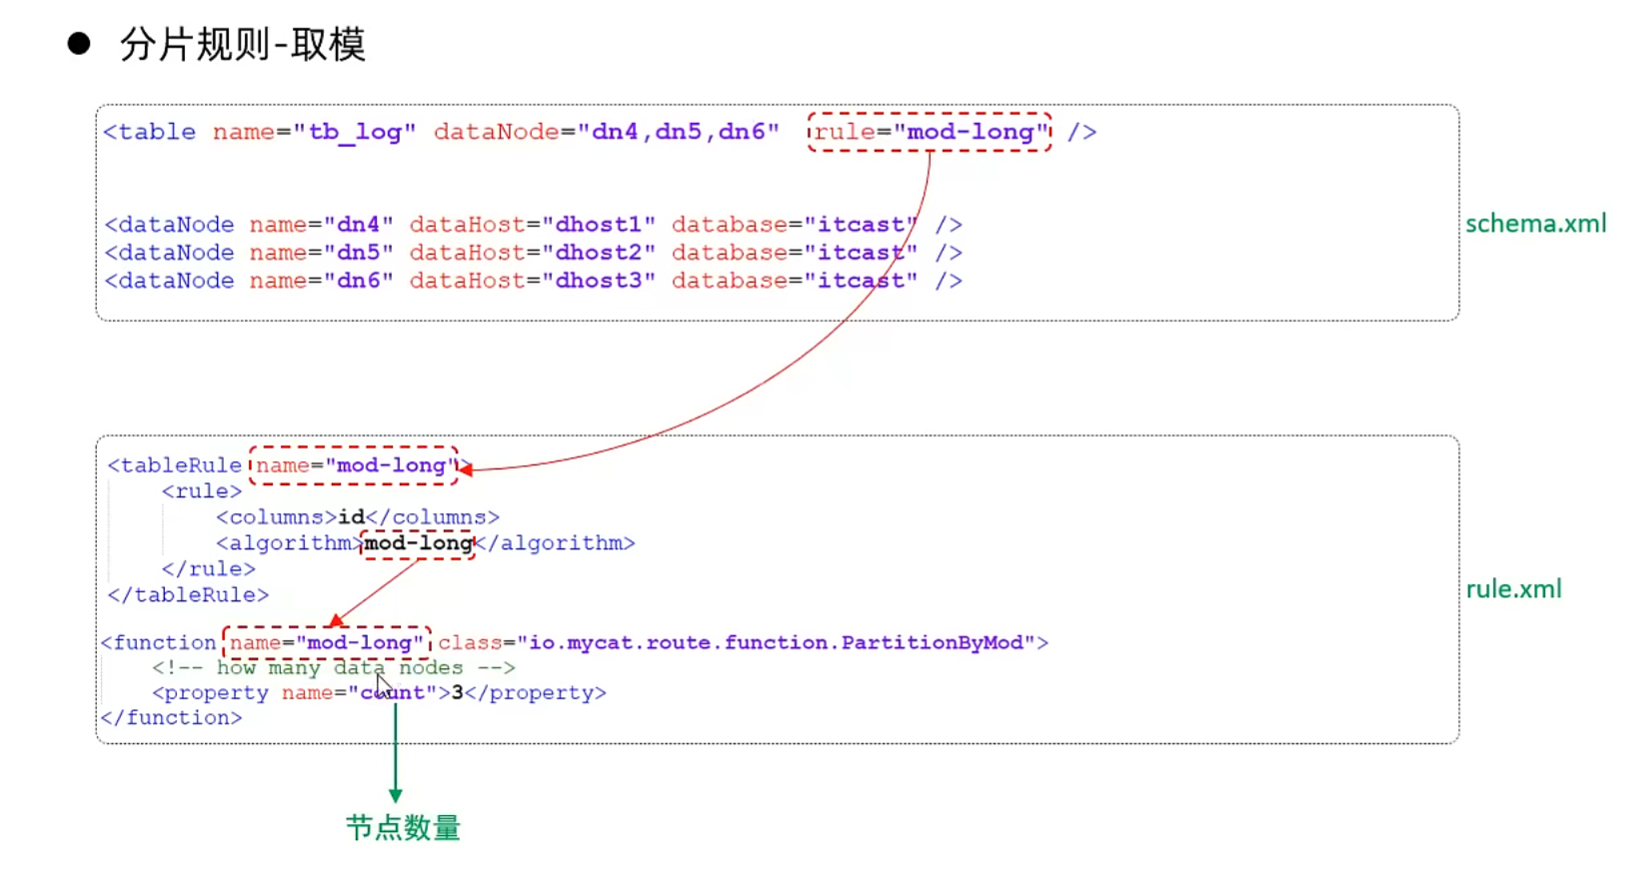This screenshot has height=875, width=1636.
Task: Click the "schema.xml" label
Action: click(x=1536, y=224)
